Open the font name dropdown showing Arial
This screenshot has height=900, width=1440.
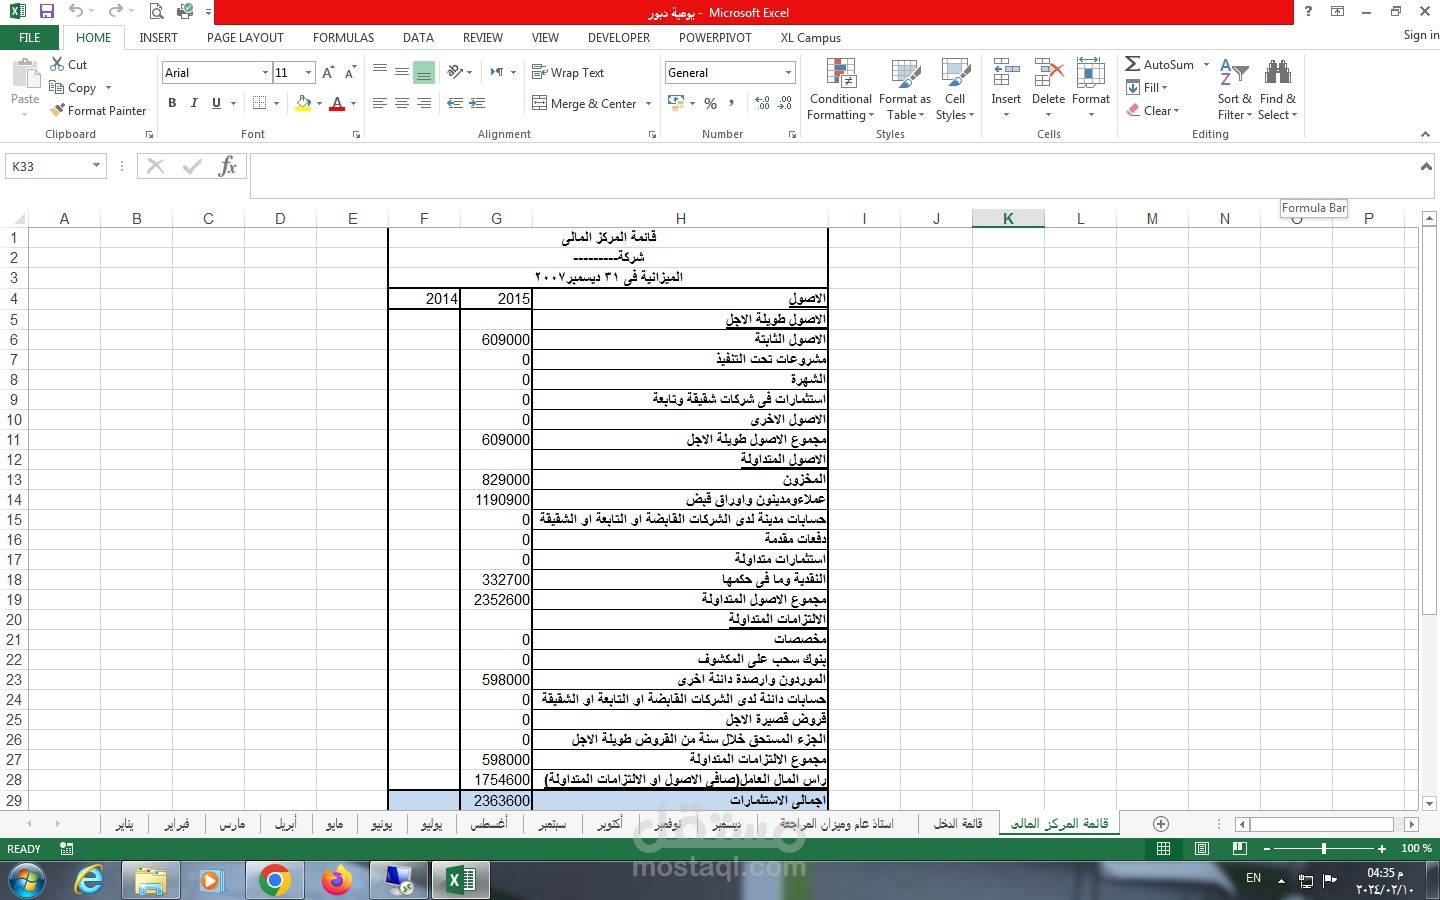265,72
